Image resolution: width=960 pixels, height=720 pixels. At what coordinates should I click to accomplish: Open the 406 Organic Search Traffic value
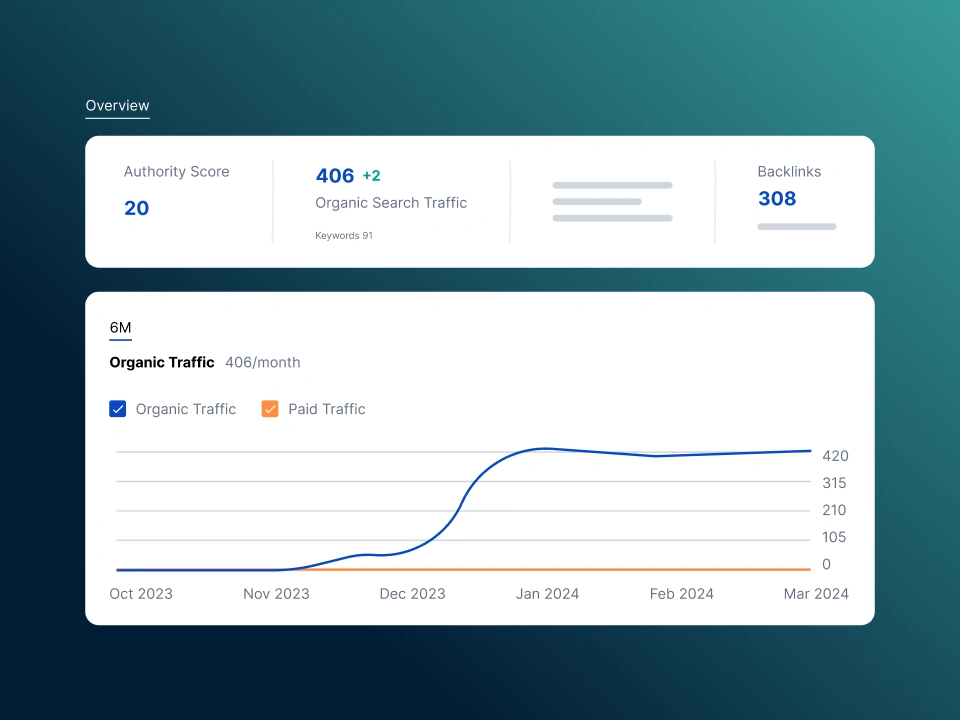click(x=335, y=176)
